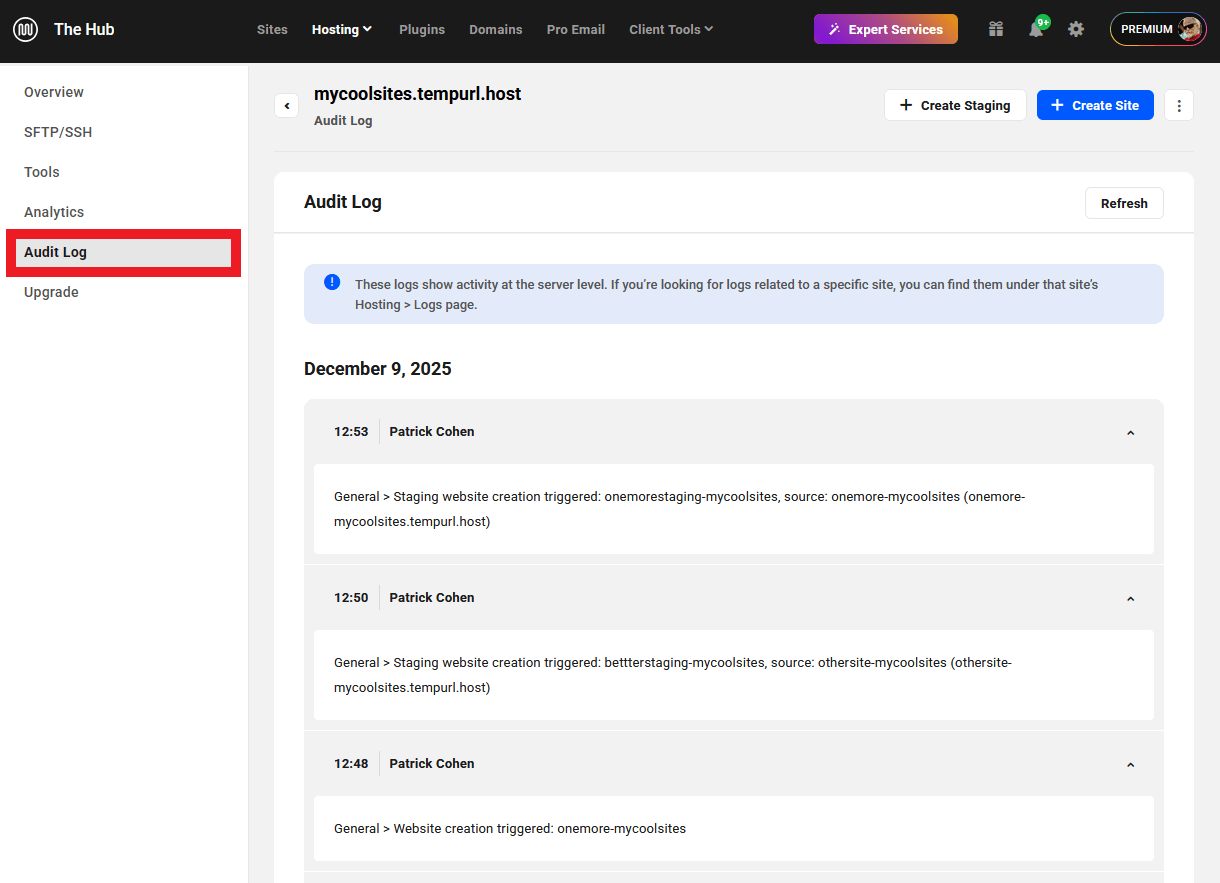Collapse the 12:50 Patrick Cohen log entry
This screenshot has height=883, width=1220.
(1131, 599)
